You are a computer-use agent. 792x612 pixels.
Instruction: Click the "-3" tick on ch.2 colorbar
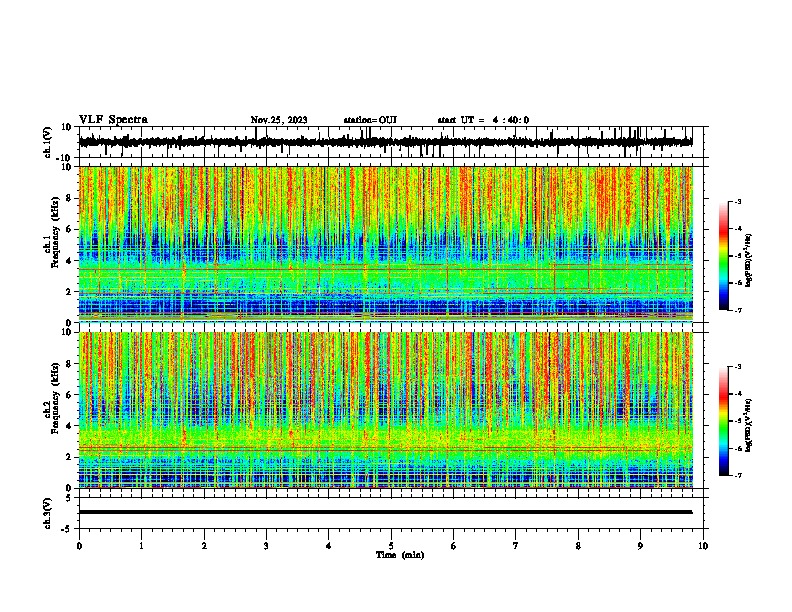737,367
